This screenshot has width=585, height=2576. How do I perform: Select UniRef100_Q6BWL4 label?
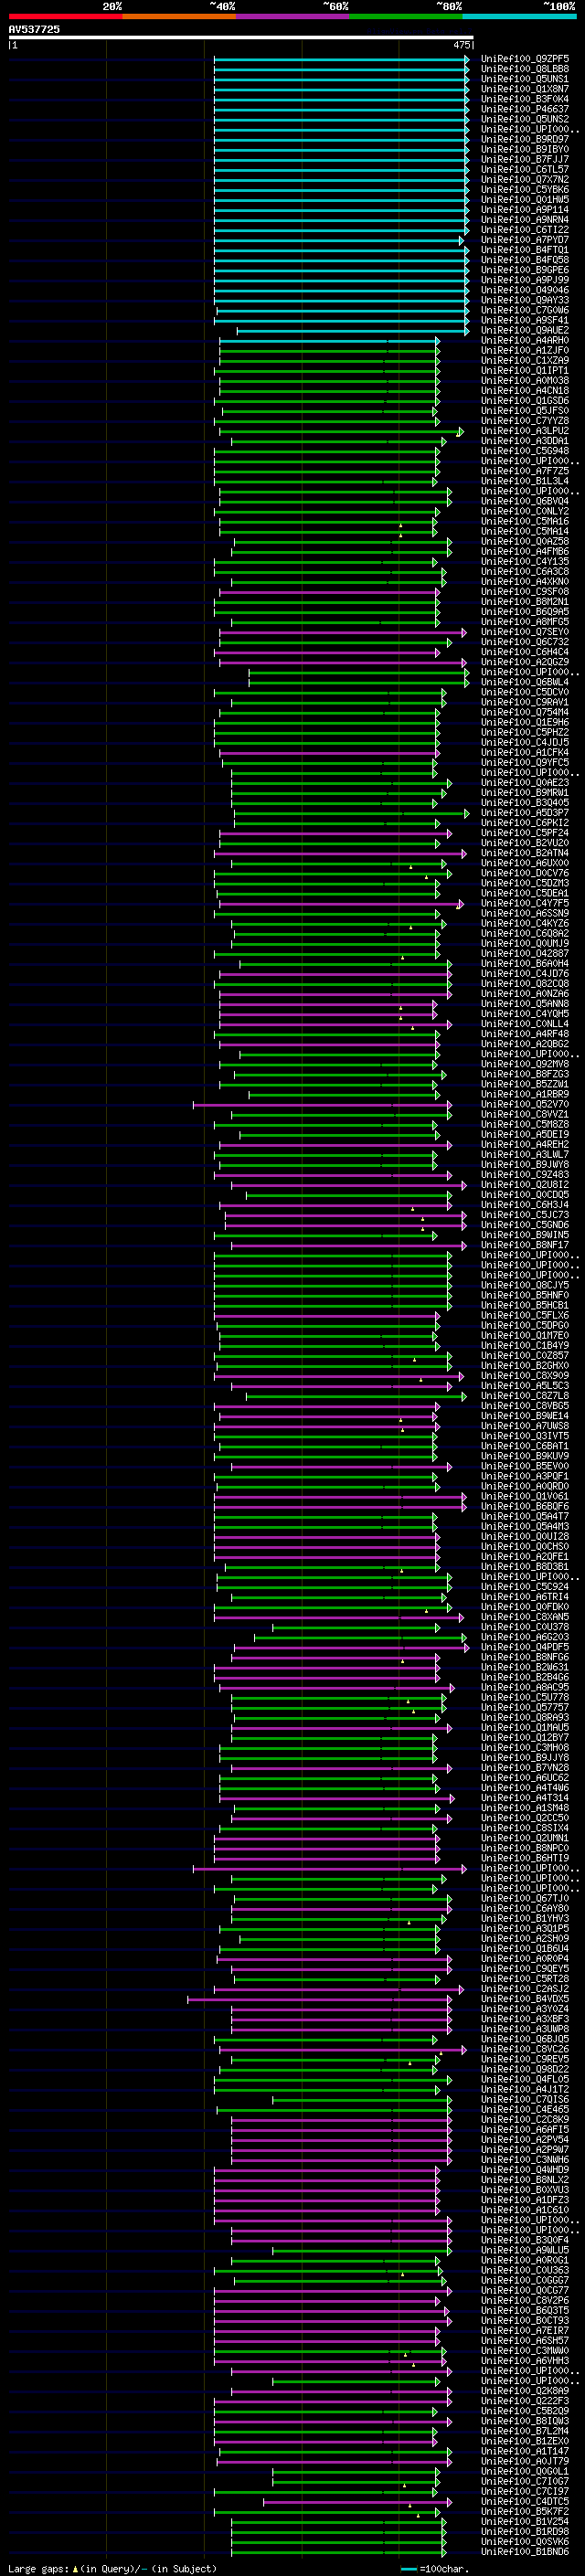click(525, 682)
